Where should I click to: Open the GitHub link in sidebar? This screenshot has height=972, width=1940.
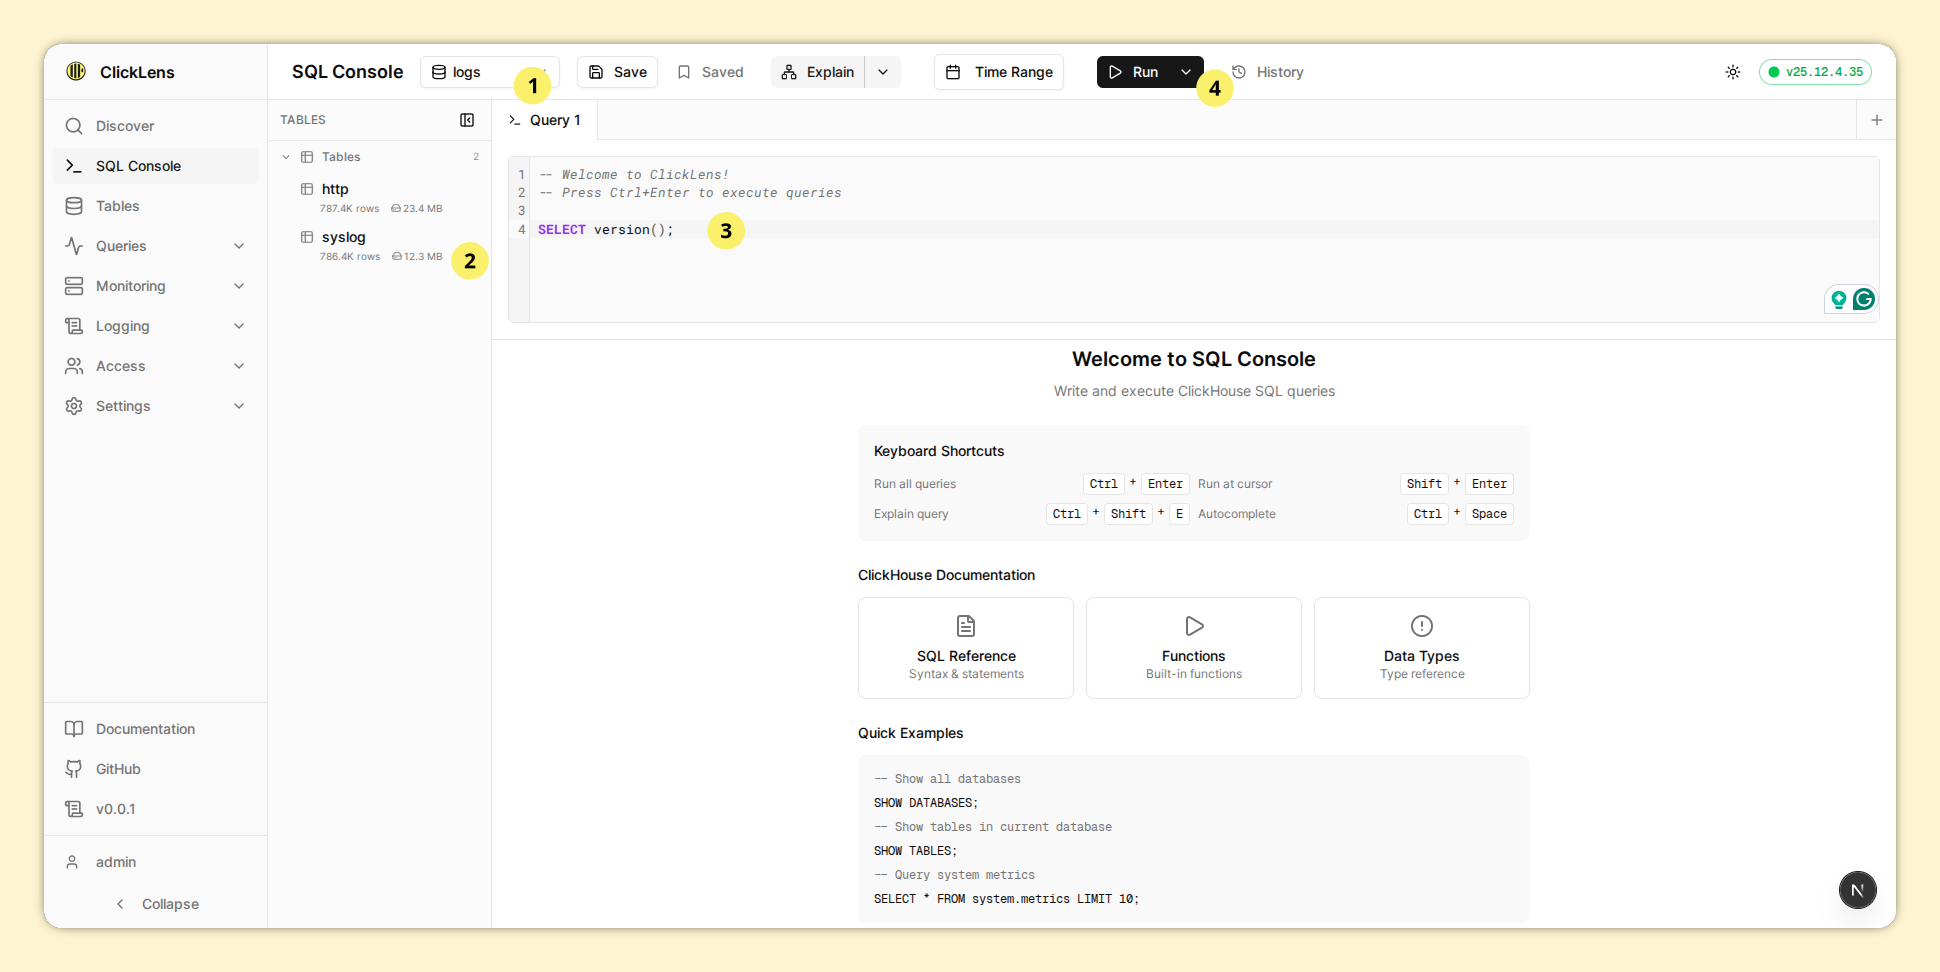(x=118, y=769)
